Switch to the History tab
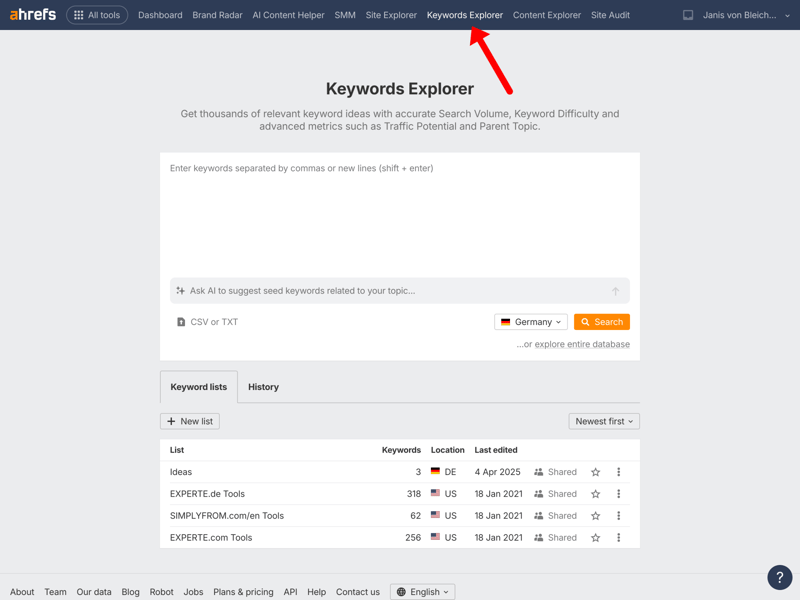 (263, 387)
